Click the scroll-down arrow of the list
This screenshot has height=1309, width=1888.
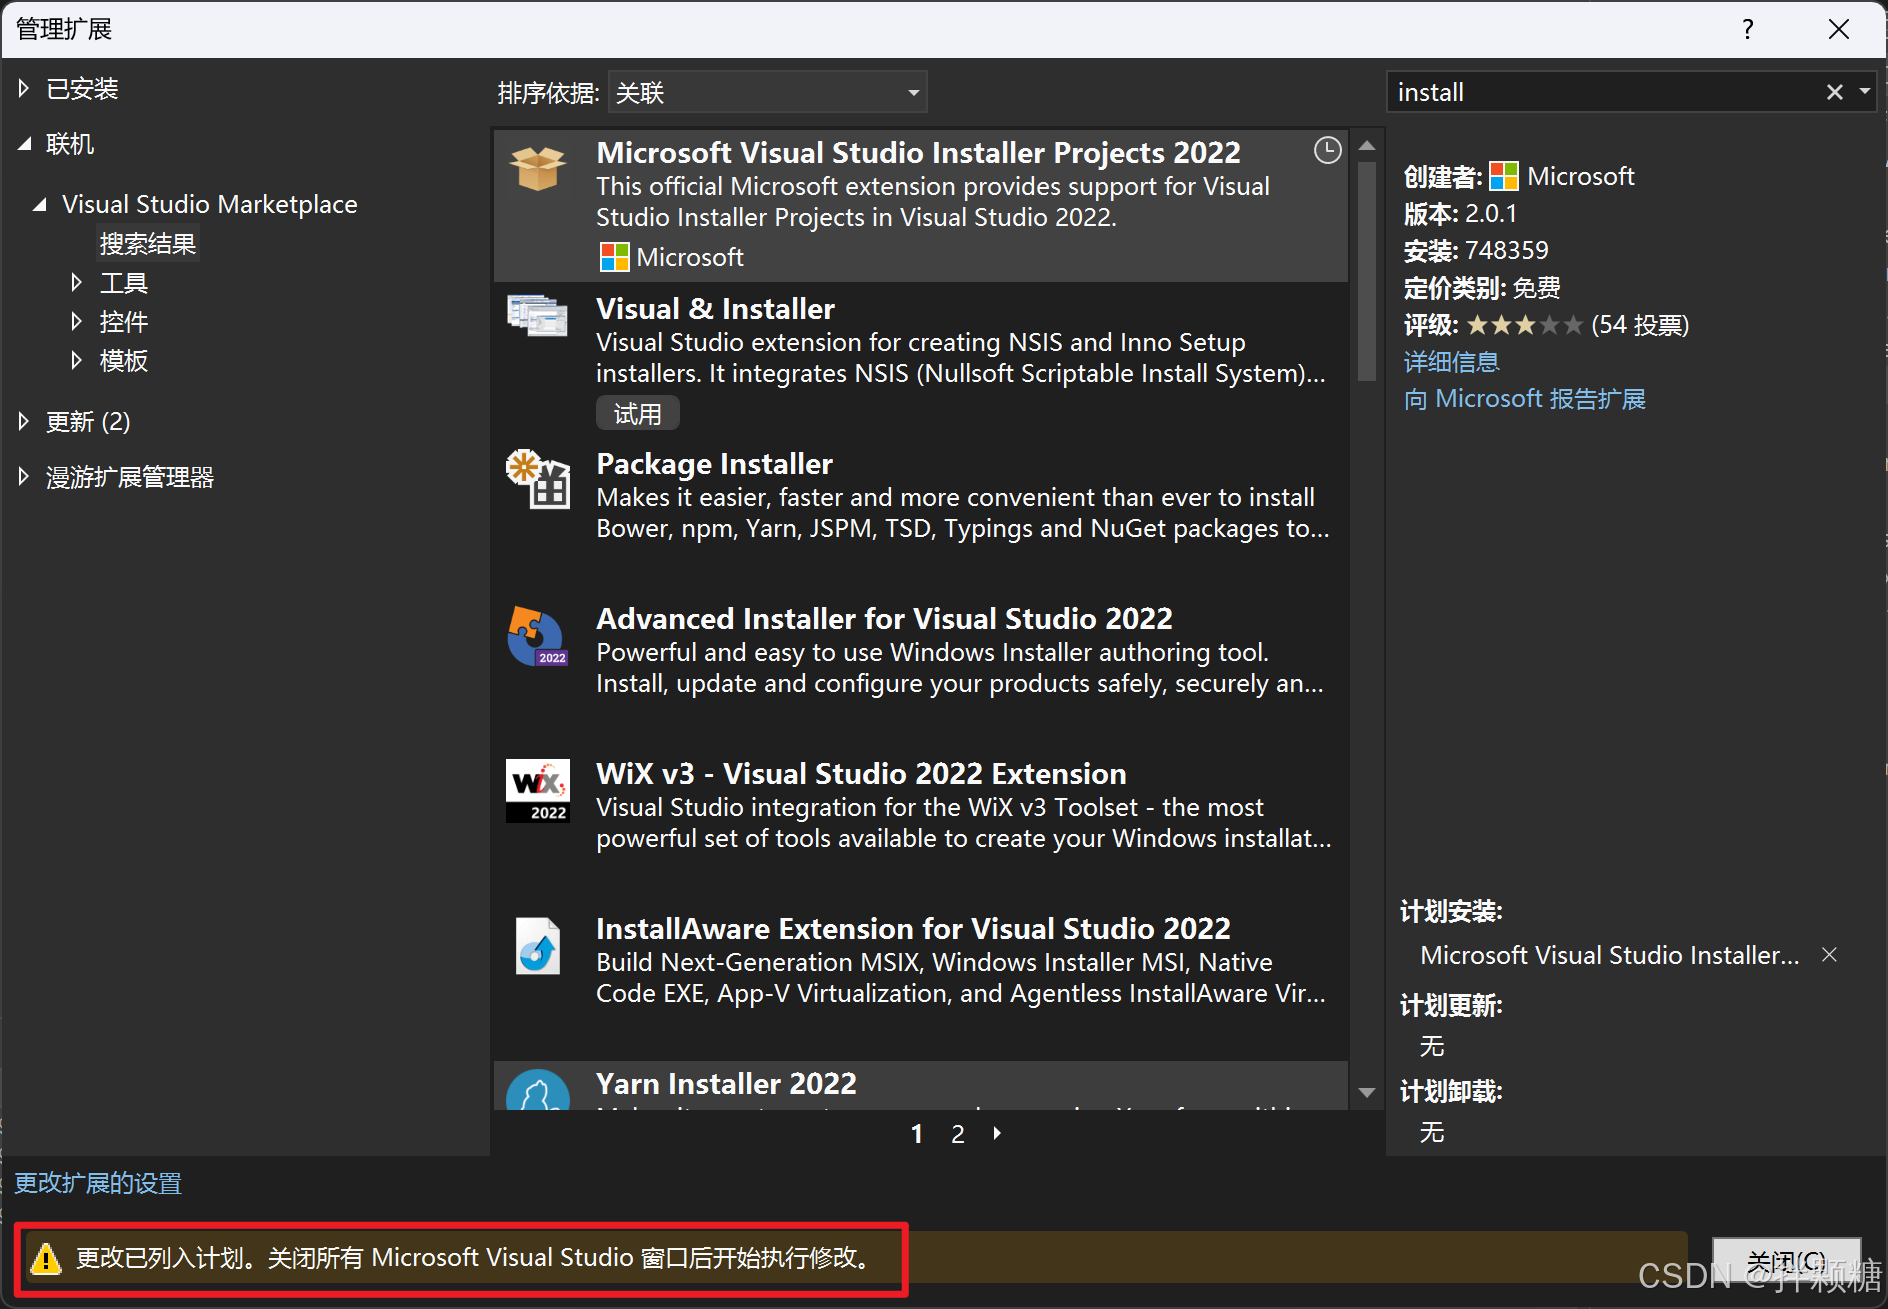click(1366, 1092)
